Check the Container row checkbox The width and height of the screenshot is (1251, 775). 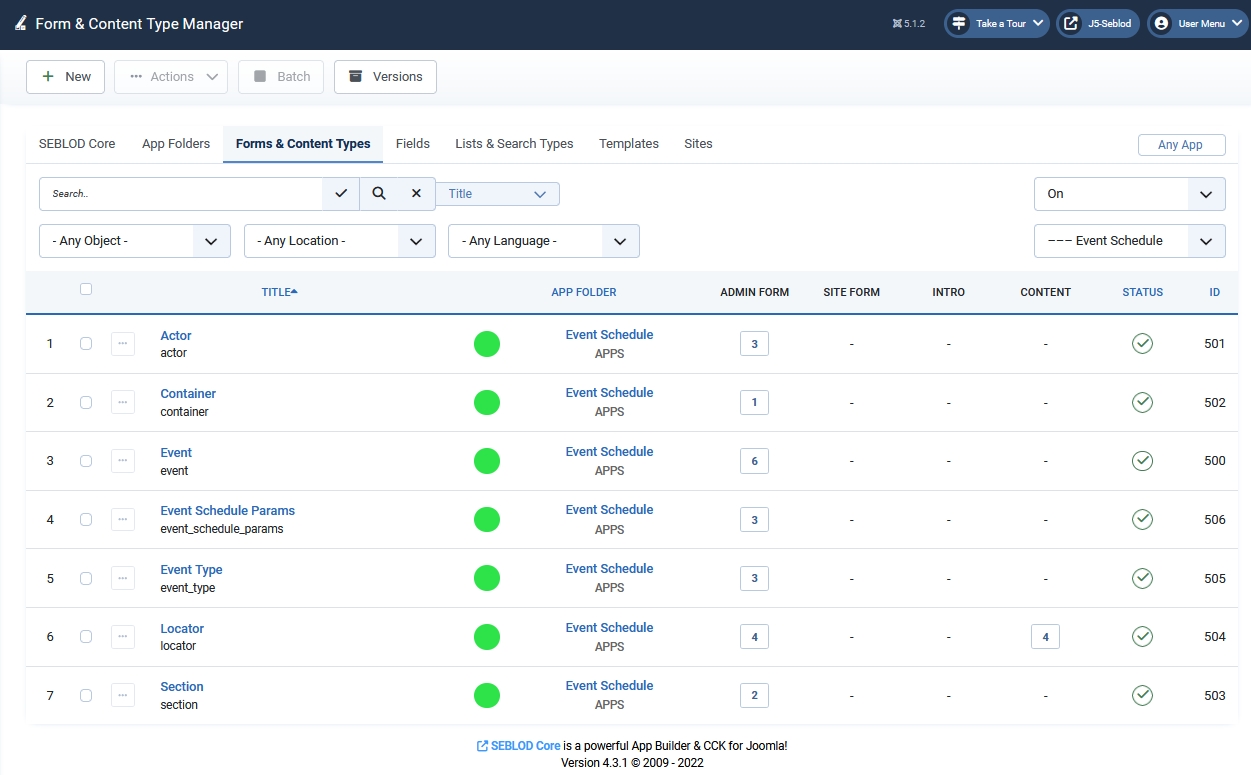tap(86, 402)
